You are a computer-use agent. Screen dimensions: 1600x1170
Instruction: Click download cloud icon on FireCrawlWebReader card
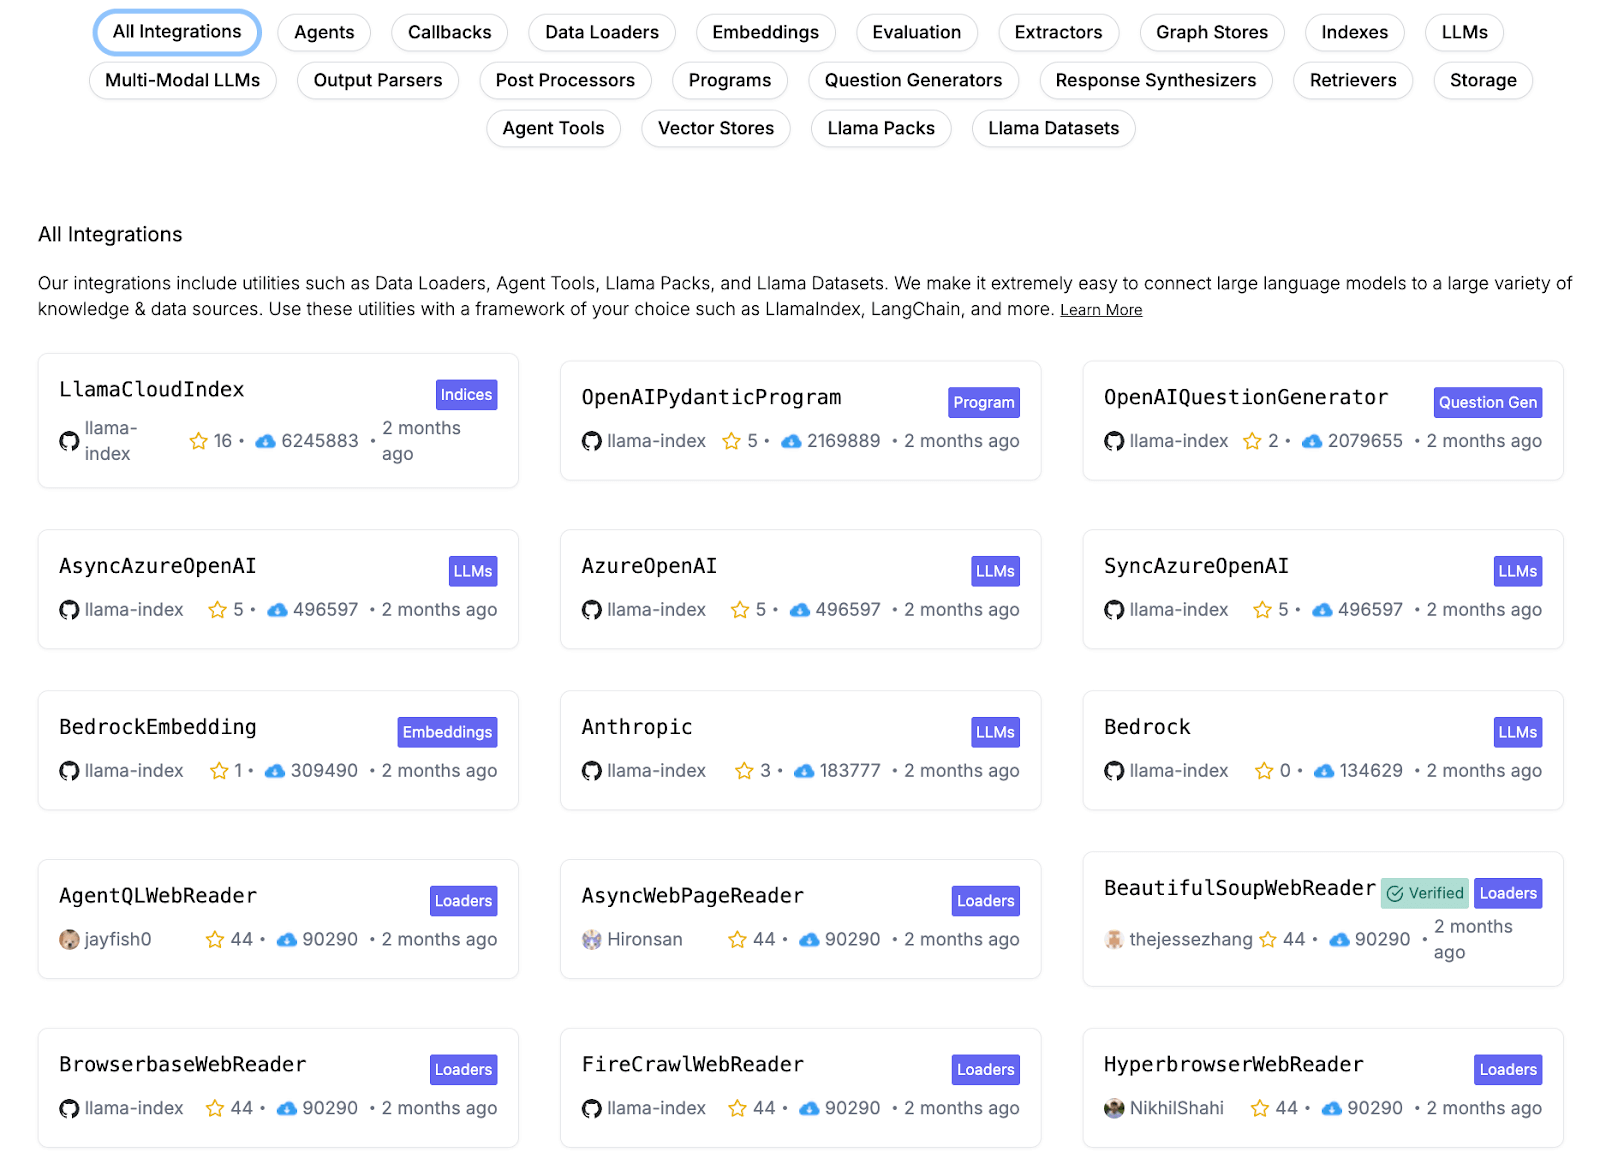pos(810,1108)
